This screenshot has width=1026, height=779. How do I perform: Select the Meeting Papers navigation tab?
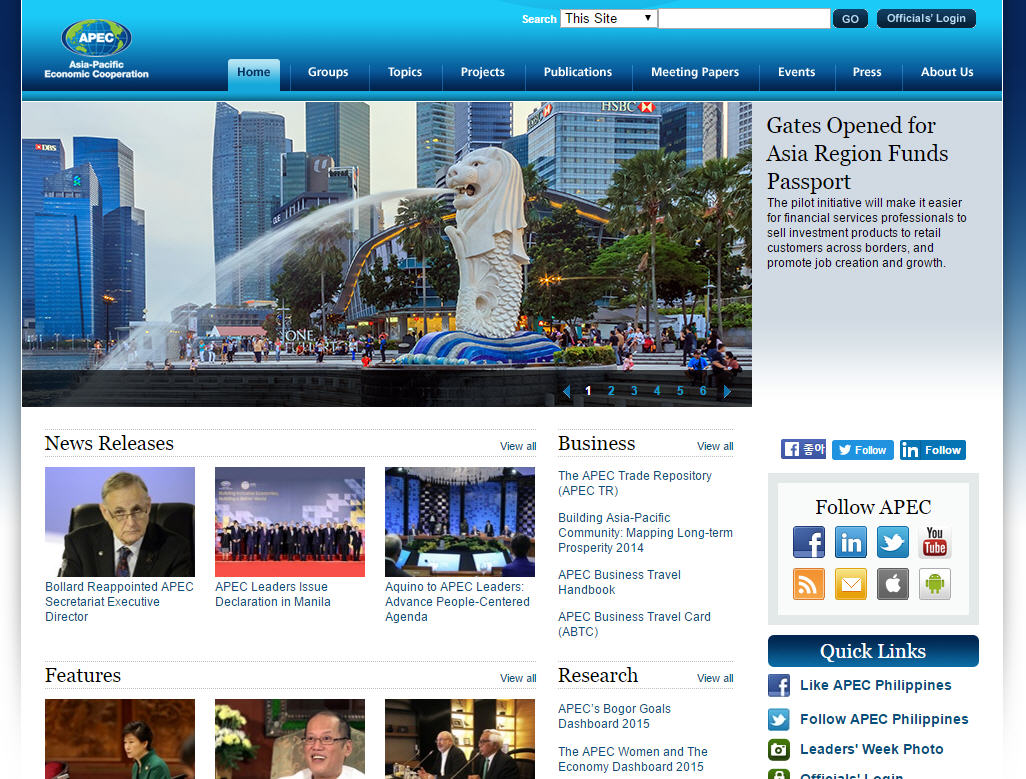point(695,72)
